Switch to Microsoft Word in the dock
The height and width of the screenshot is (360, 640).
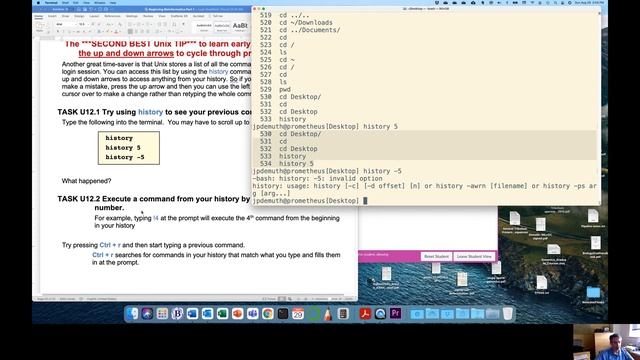point(192,313)
